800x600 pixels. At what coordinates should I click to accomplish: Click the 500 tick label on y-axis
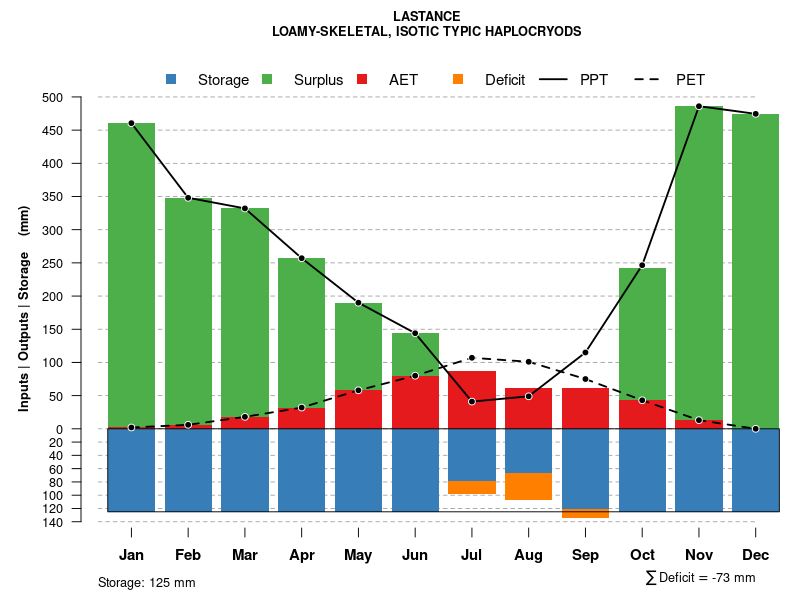point(81,98)
